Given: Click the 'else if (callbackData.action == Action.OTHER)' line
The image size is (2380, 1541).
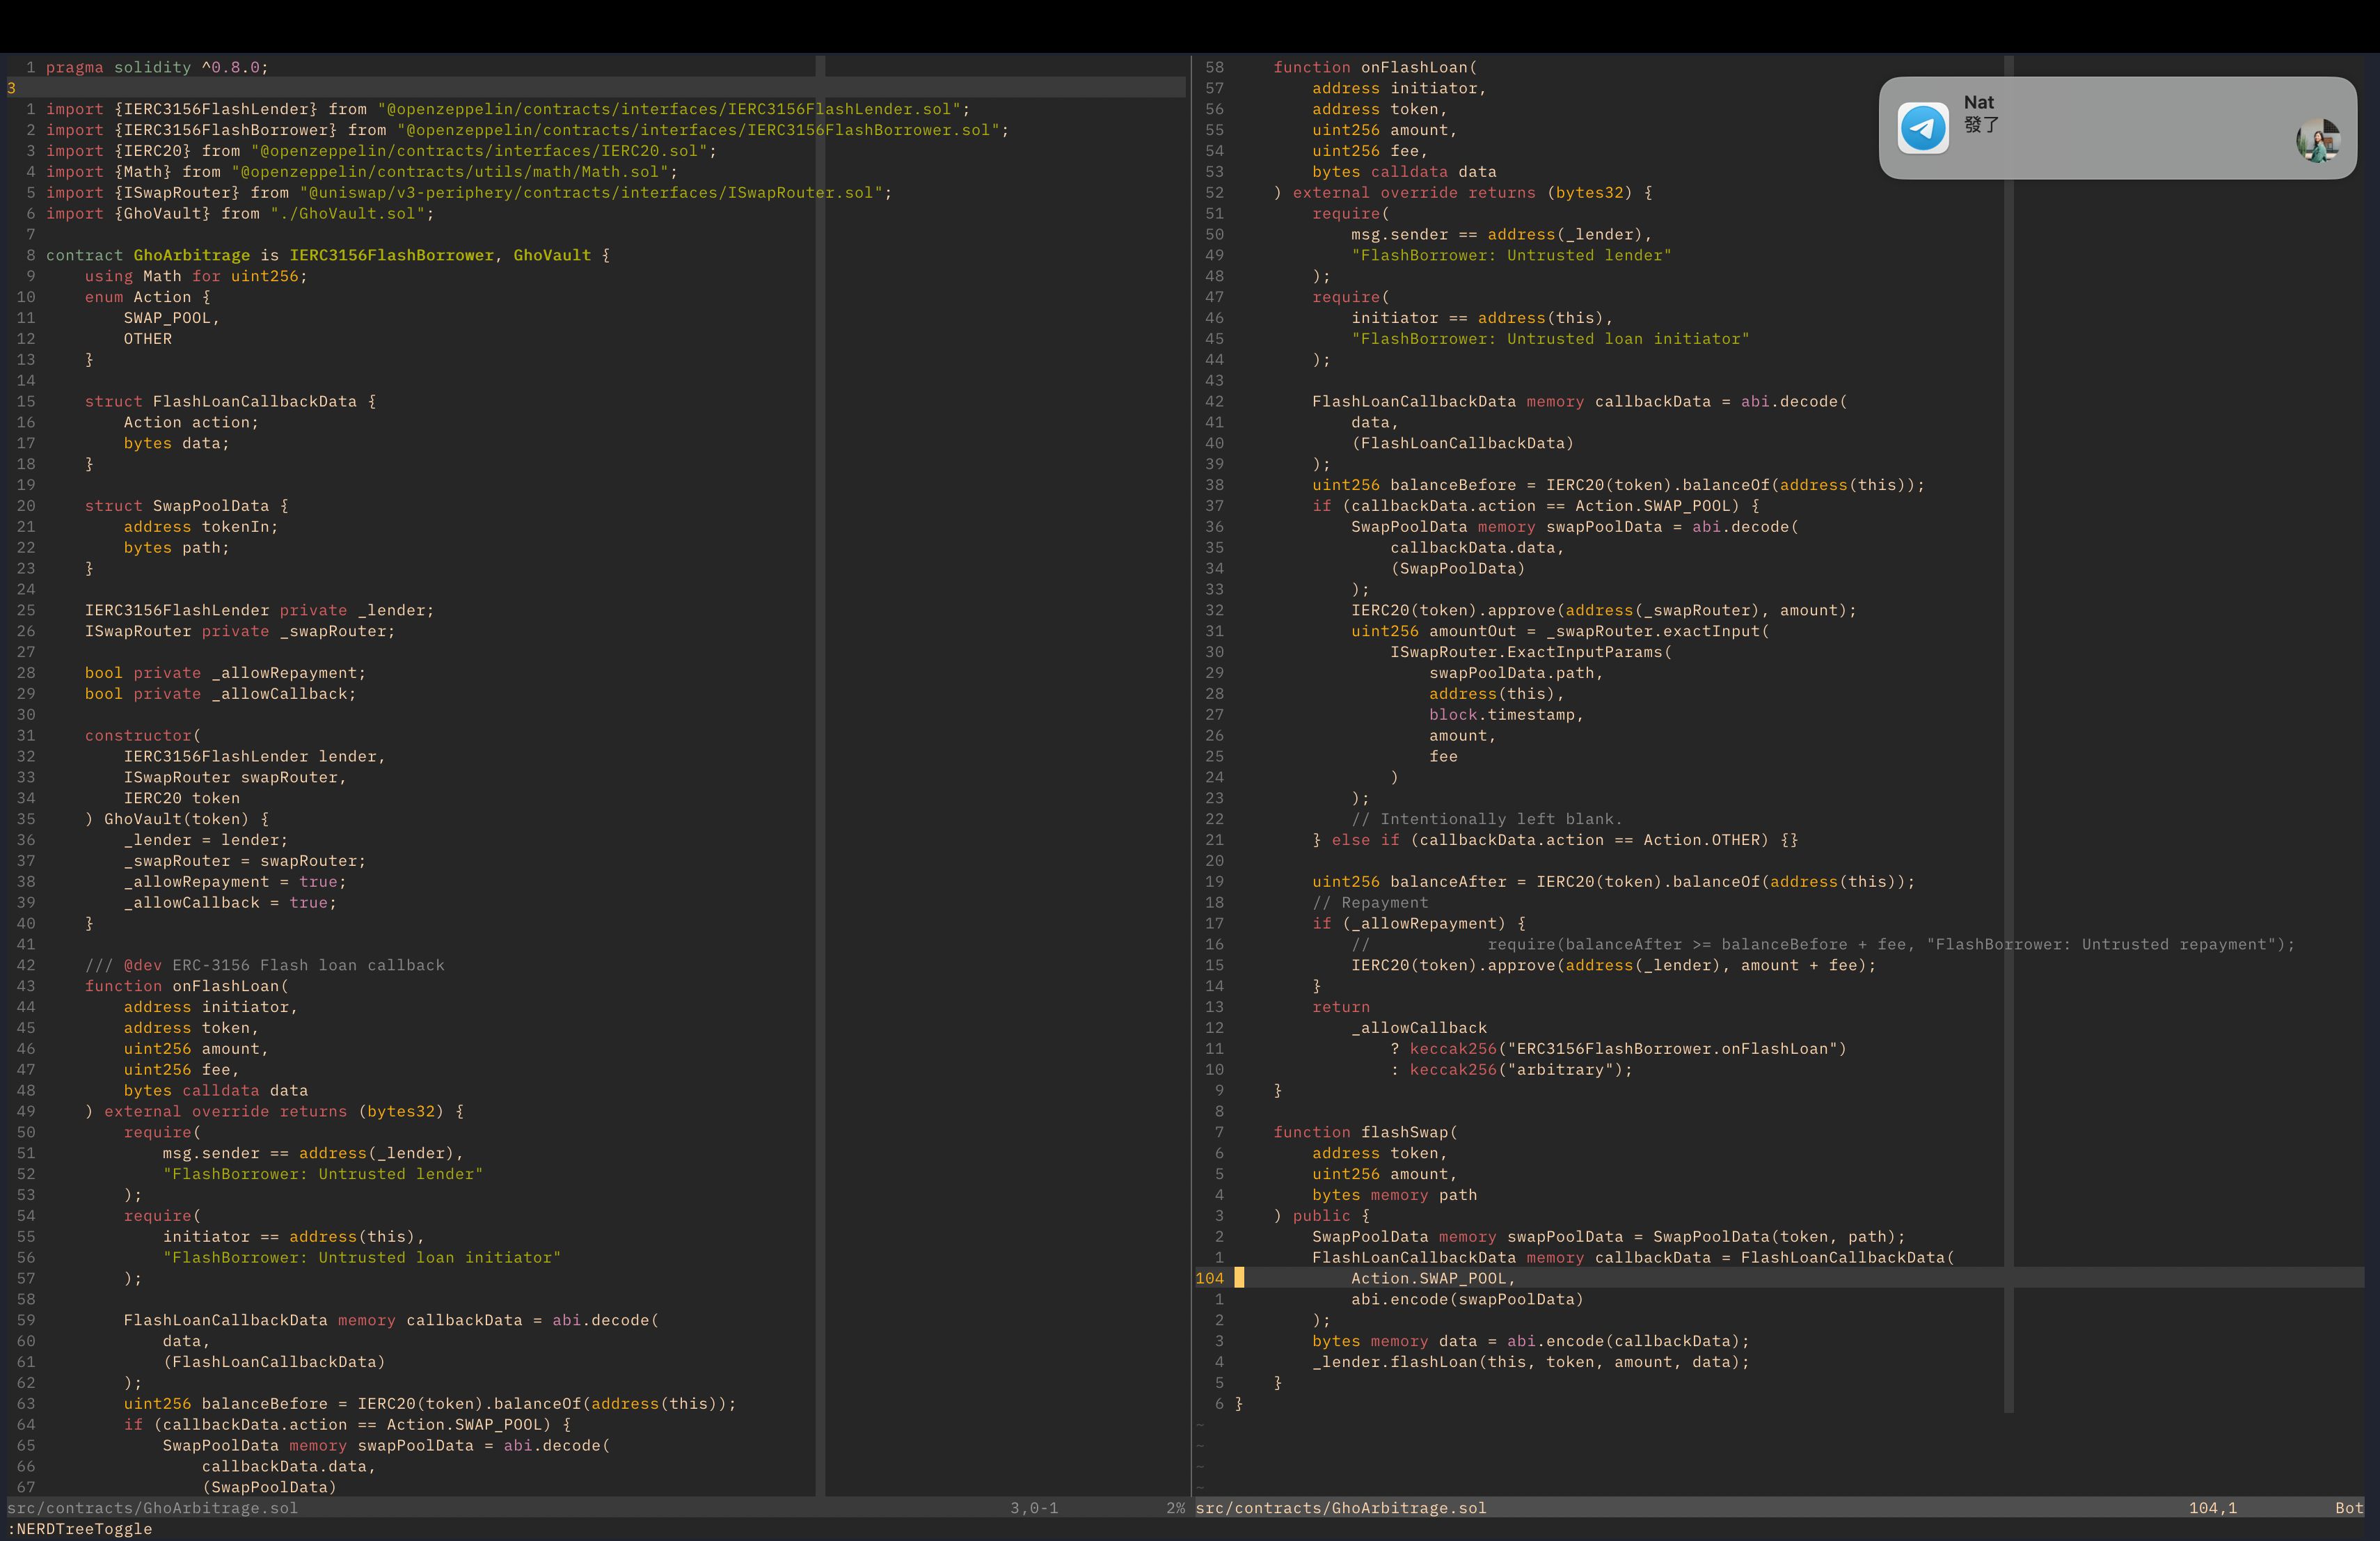Looking at the screenshot, I should coord(1555,840).
